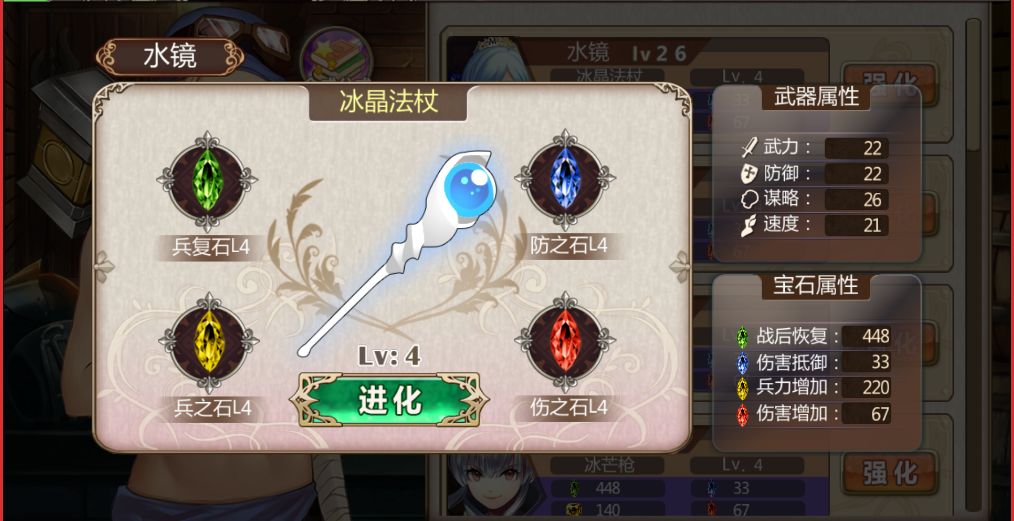Image resolution: width=1014 pixels, height=521 pixels.
Task: Click the top orange 强化 button
Action: (x=890, y=81)
